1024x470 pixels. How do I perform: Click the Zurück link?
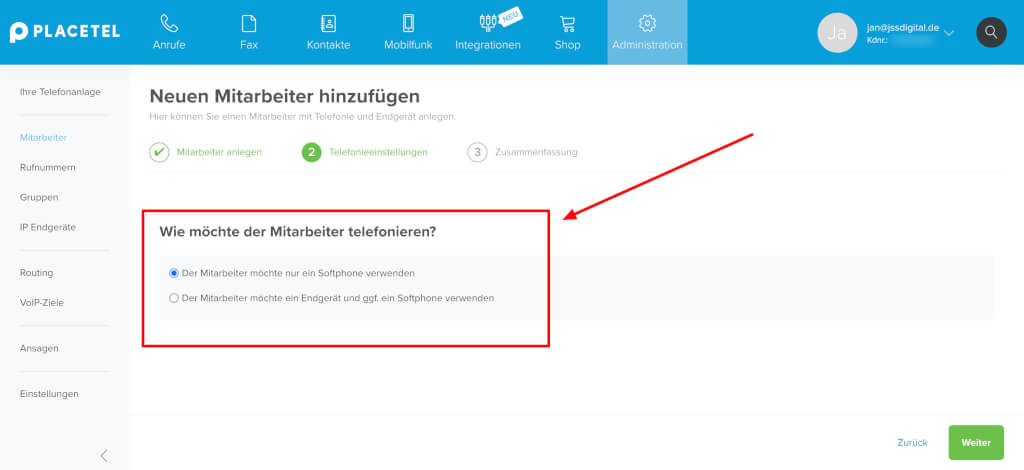pyautogui.click(x=912, y=443)
